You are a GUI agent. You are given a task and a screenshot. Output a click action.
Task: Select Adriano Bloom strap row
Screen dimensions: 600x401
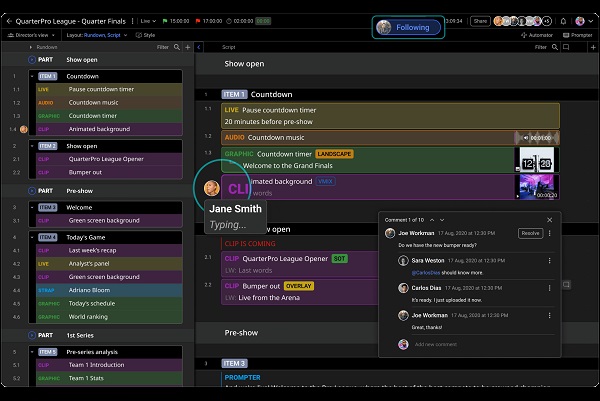point(109,290)
